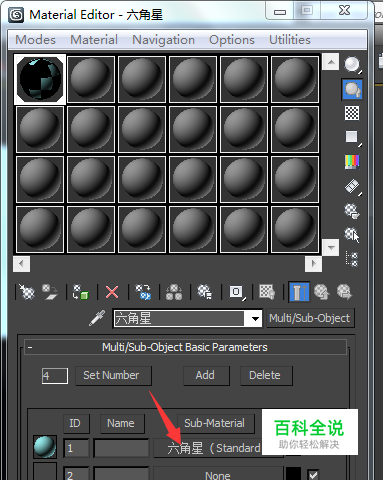Toggle the Show End Result button

299,292
